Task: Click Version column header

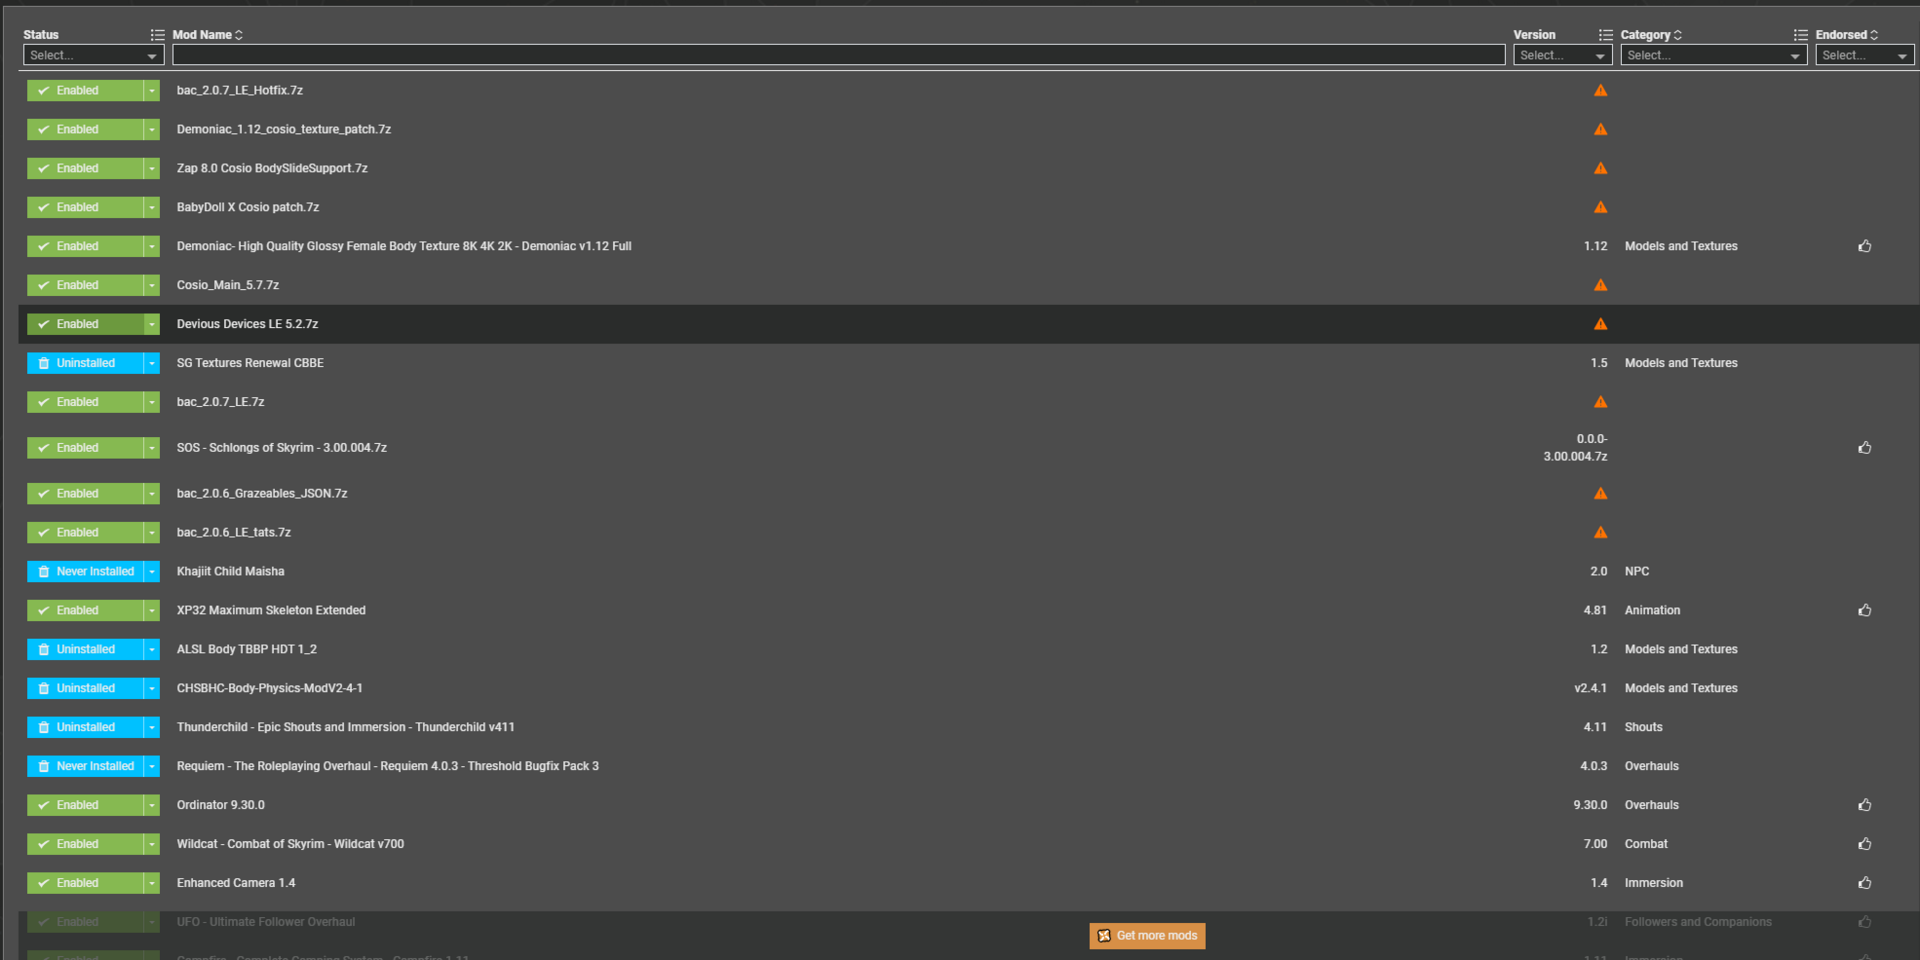Action: (x=1534, y=35)
